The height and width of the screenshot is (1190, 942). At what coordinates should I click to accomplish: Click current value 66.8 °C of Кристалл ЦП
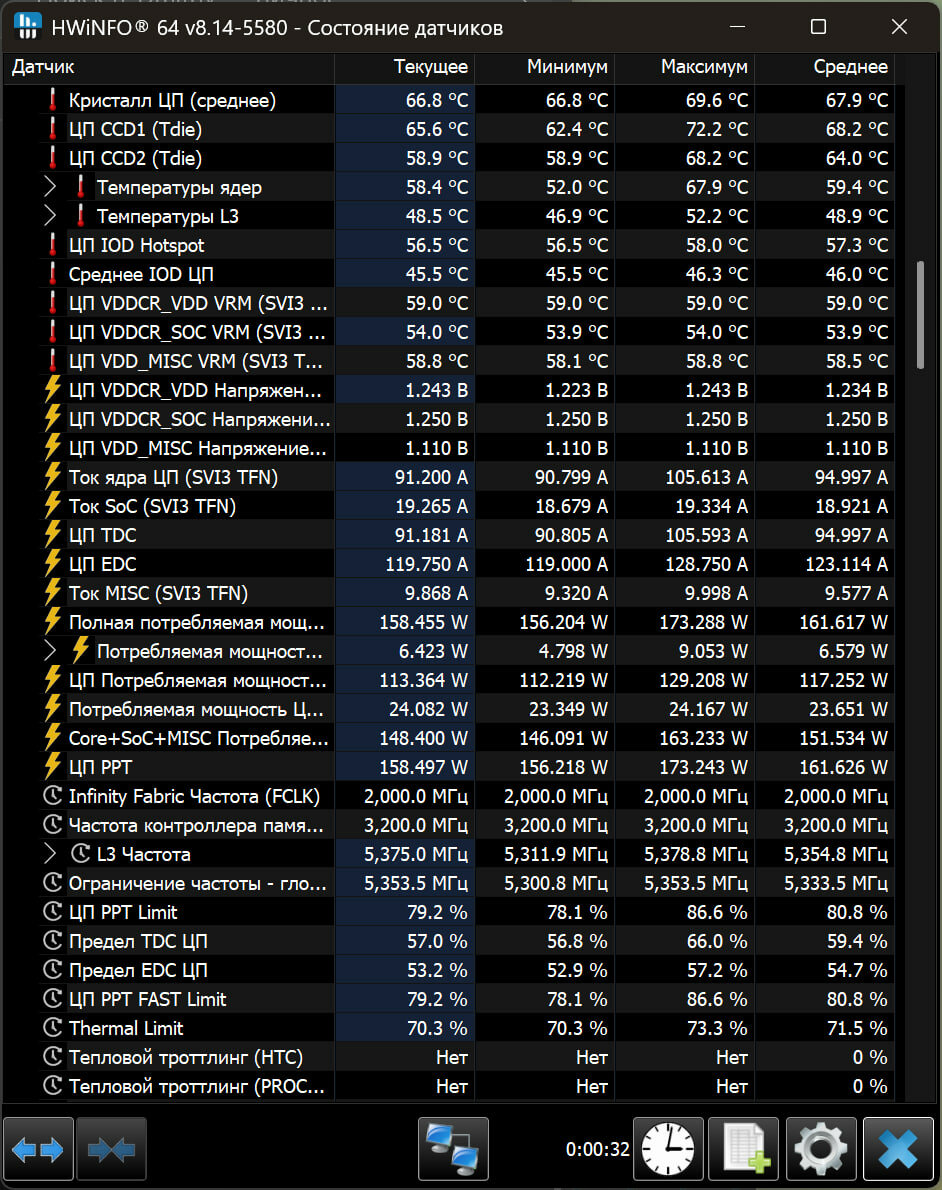pos(436,99)
